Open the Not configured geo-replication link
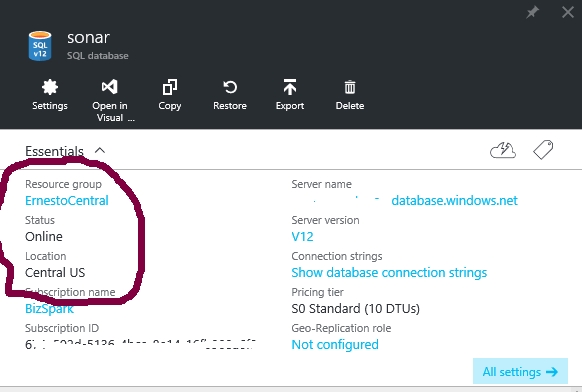Viewport: 582px width, 392px height. coord(335,345)
